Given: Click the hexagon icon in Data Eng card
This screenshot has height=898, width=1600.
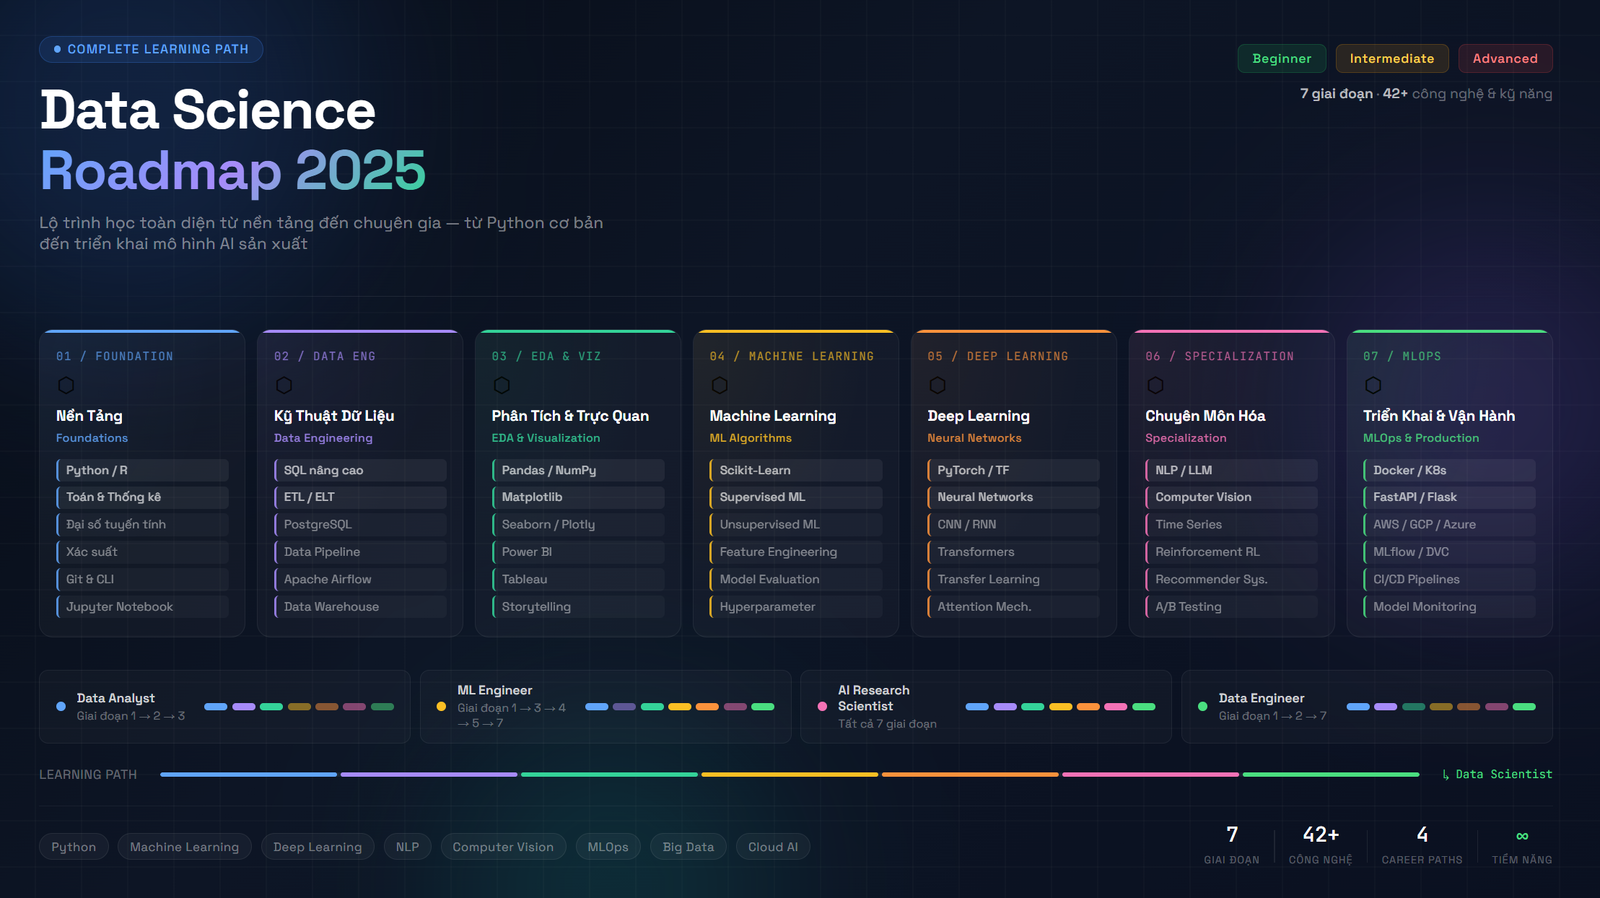Looking at the screenshot, I should 284,385.
